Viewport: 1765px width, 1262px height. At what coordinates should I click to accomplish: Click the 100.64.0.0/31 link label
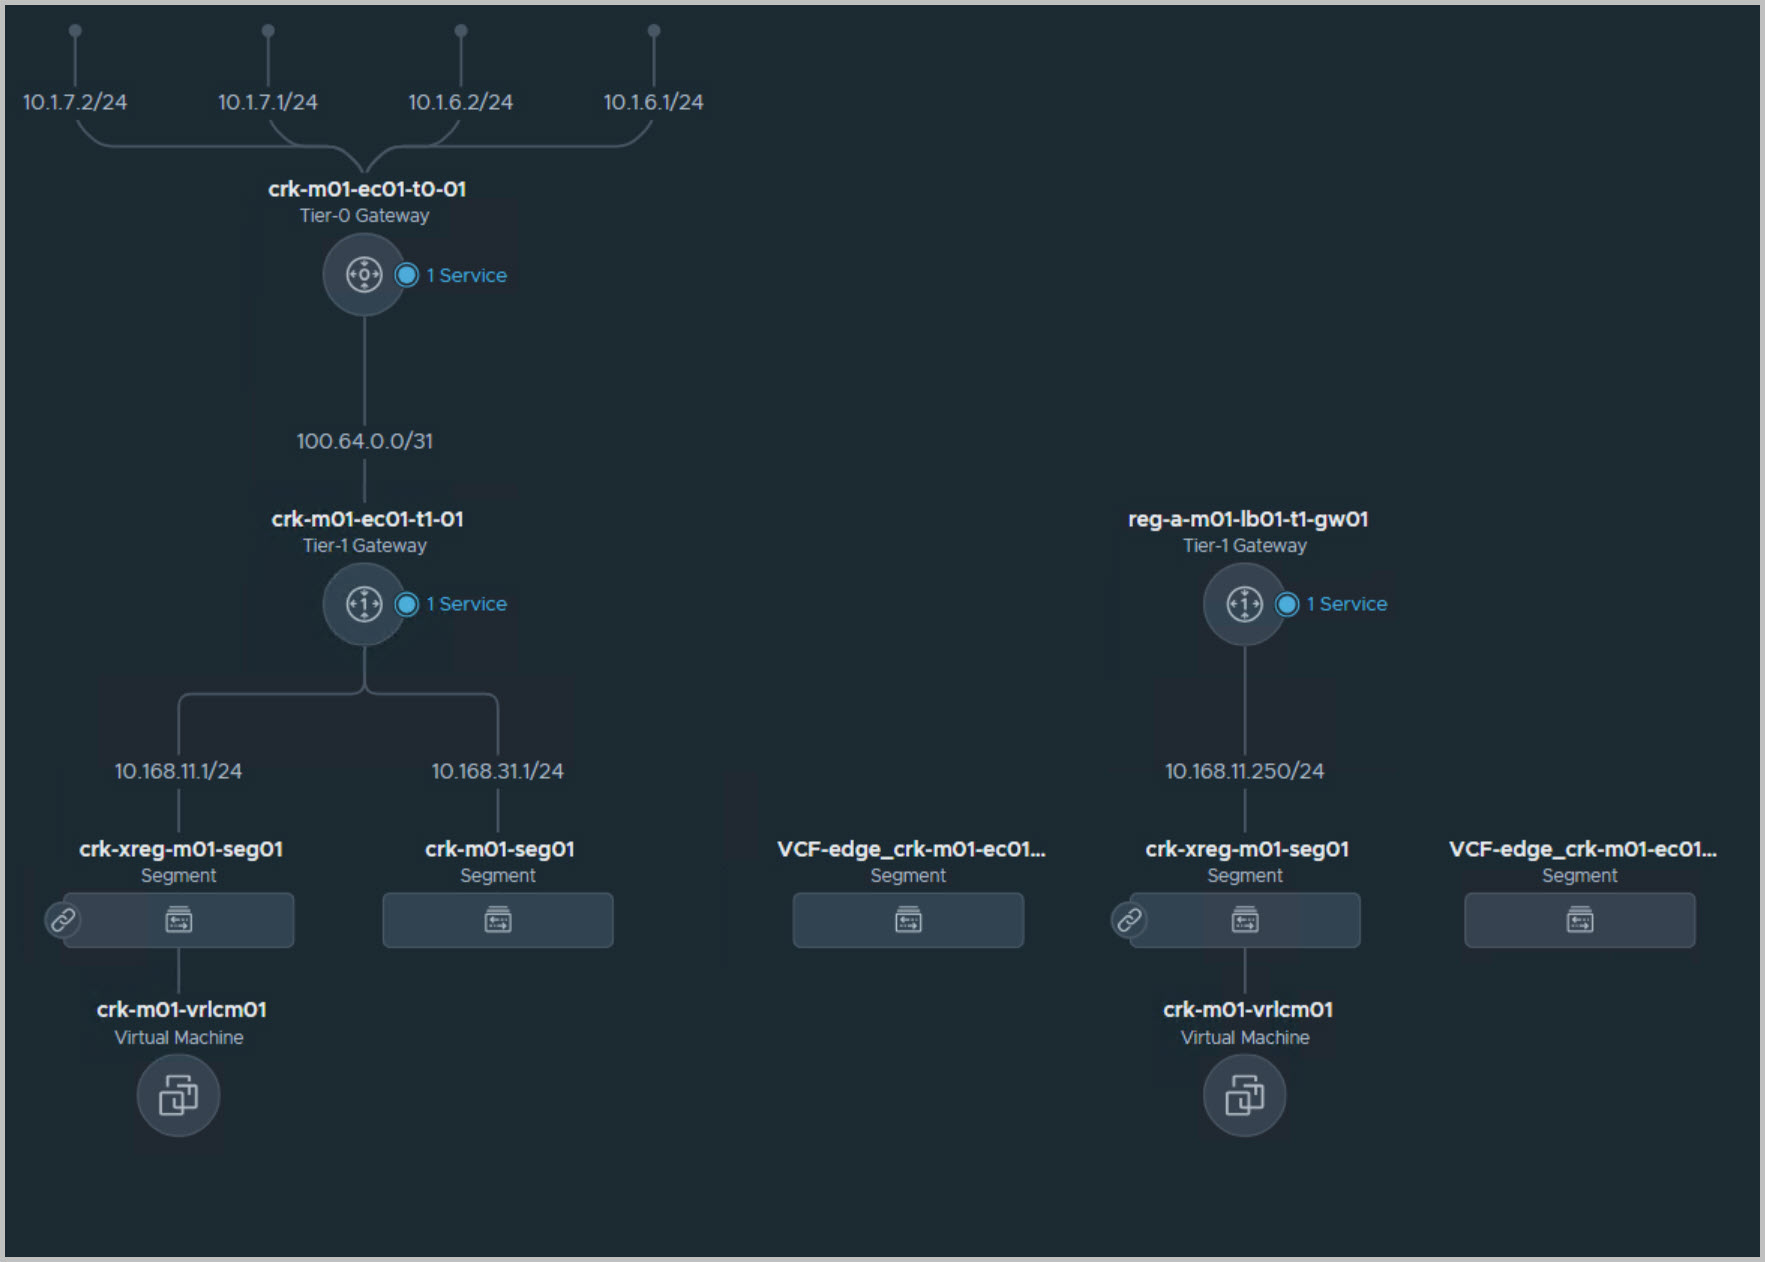(365, 441)
